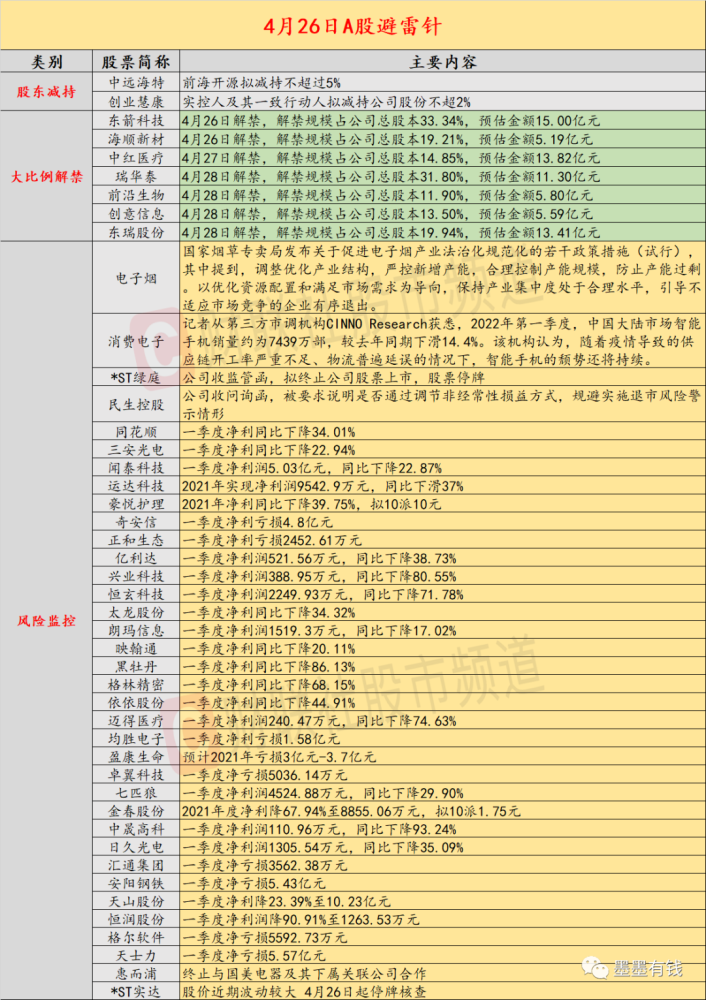Select the stock name '日久光电'
This screenshot has width=706, height=1000.
coord(136,847)
